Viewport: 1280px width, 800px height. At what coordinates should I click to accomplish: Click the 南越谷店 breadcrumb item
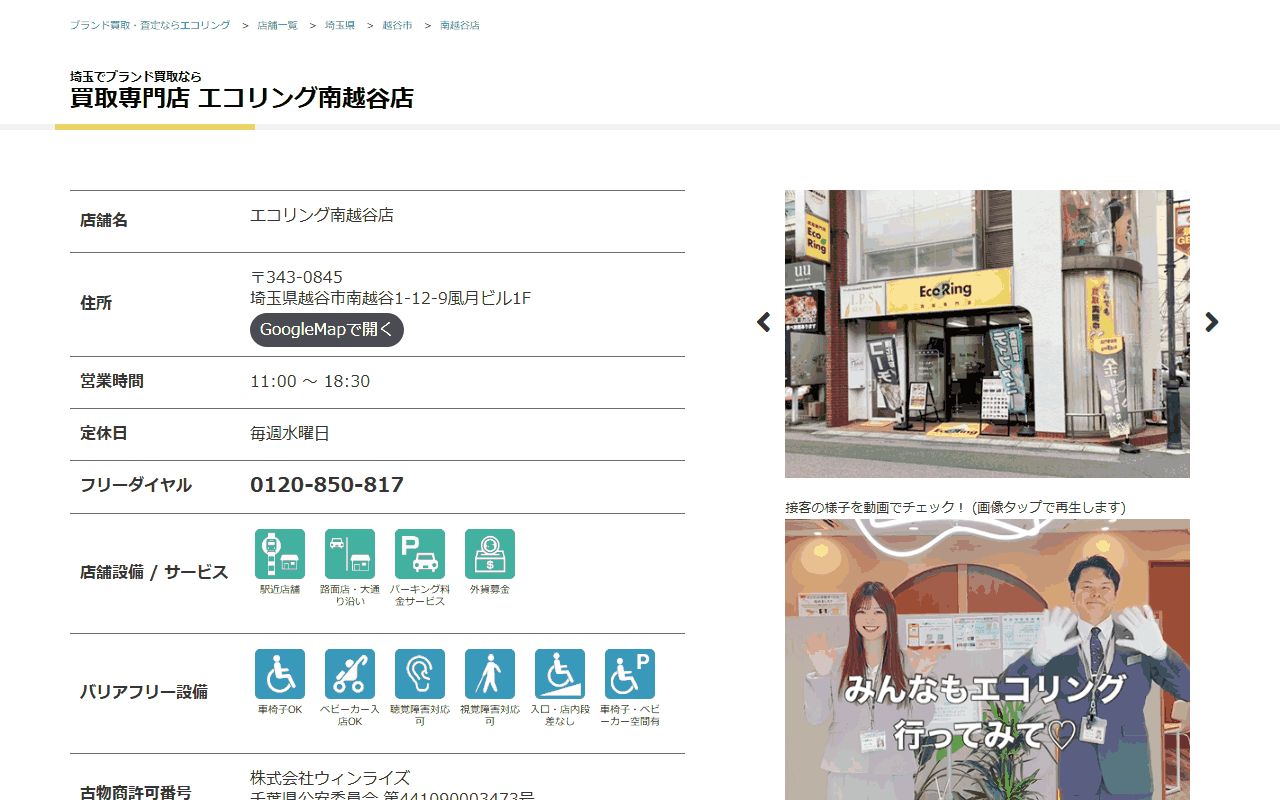tap(460, 25)
